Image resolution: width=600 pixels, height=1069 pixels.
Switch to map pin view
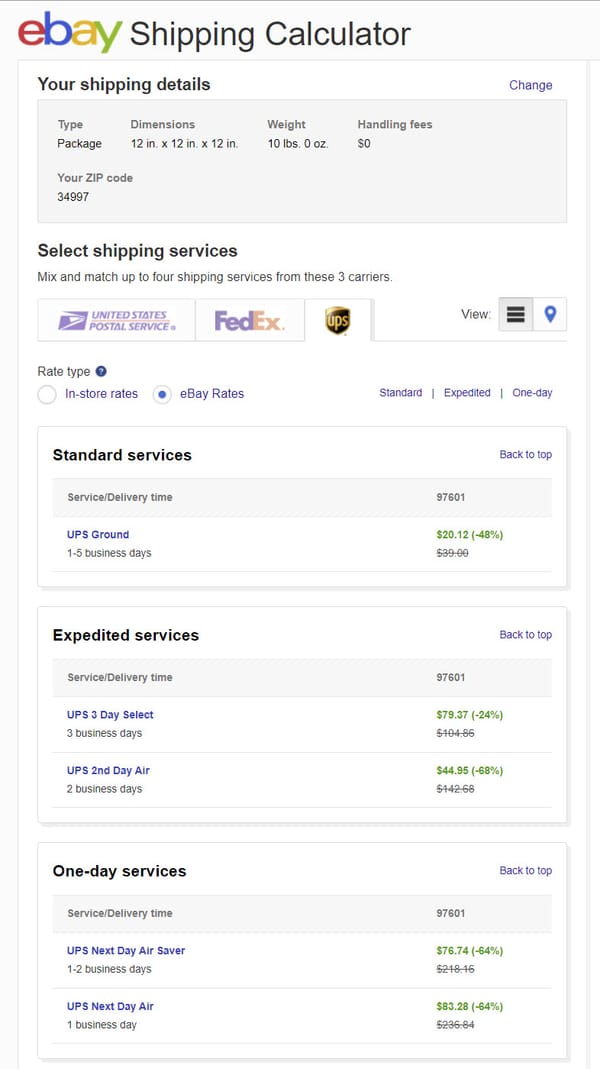549,314
